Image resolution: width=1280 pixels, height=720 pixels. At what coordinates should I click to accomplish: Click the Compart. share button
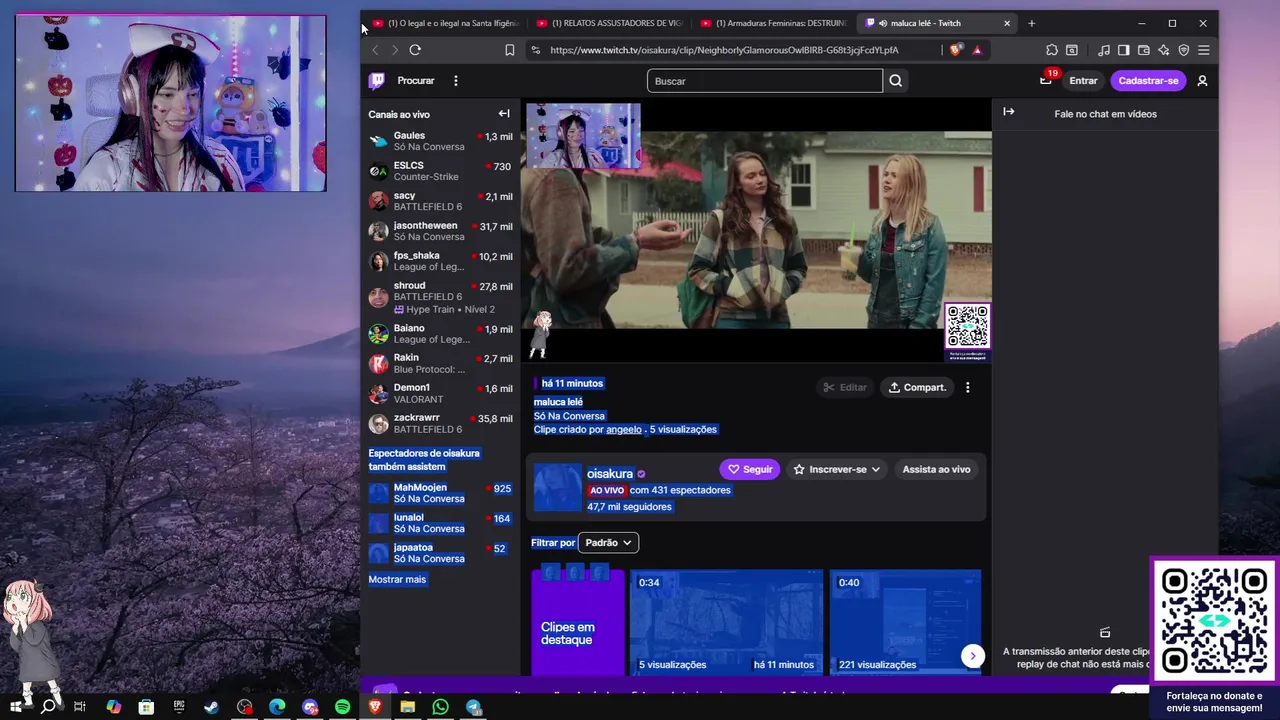point(917,387)
